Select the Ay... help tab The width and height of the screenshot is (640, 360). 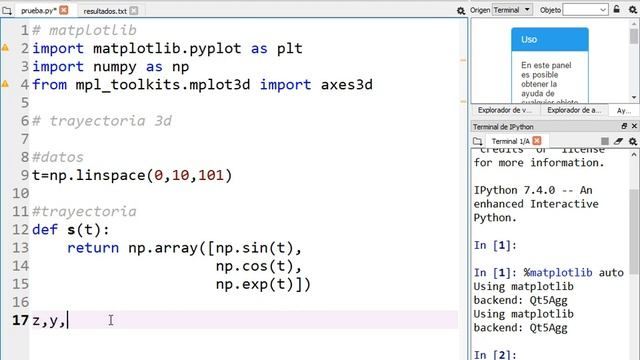pos(623,111)
